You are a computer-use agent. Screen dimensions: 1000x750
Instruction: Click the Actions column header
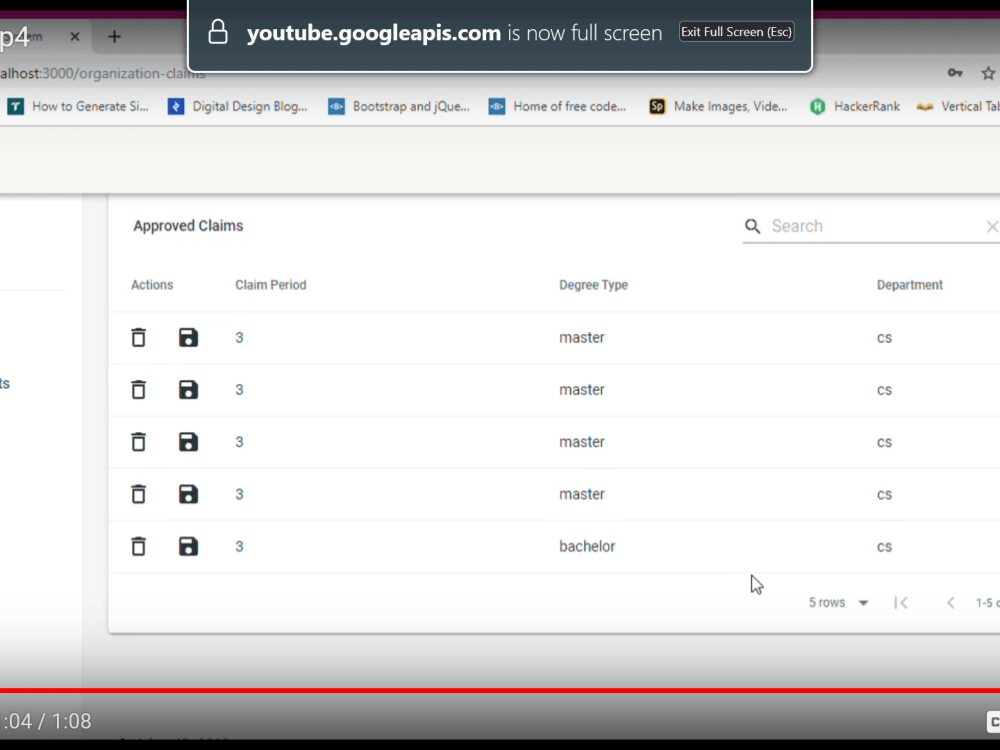pos(152,285)
